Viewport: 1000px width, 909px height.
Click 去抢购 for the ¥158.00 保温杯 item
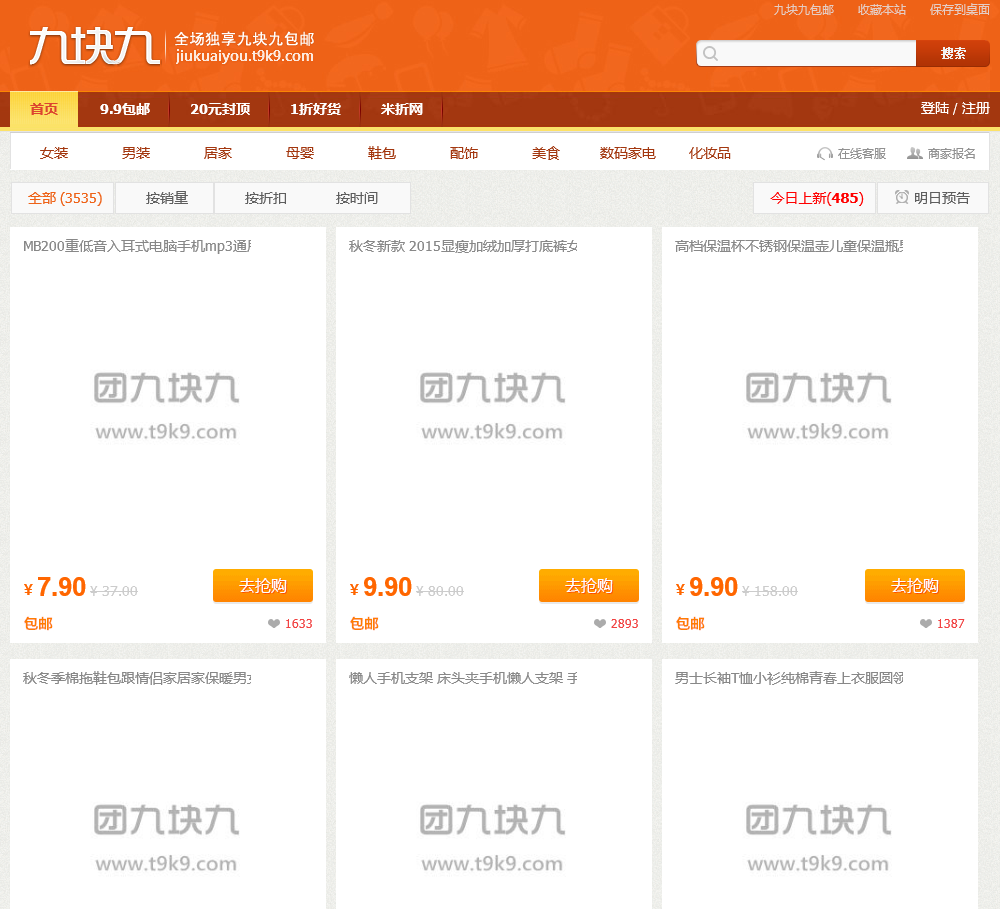tap(915, 586)
